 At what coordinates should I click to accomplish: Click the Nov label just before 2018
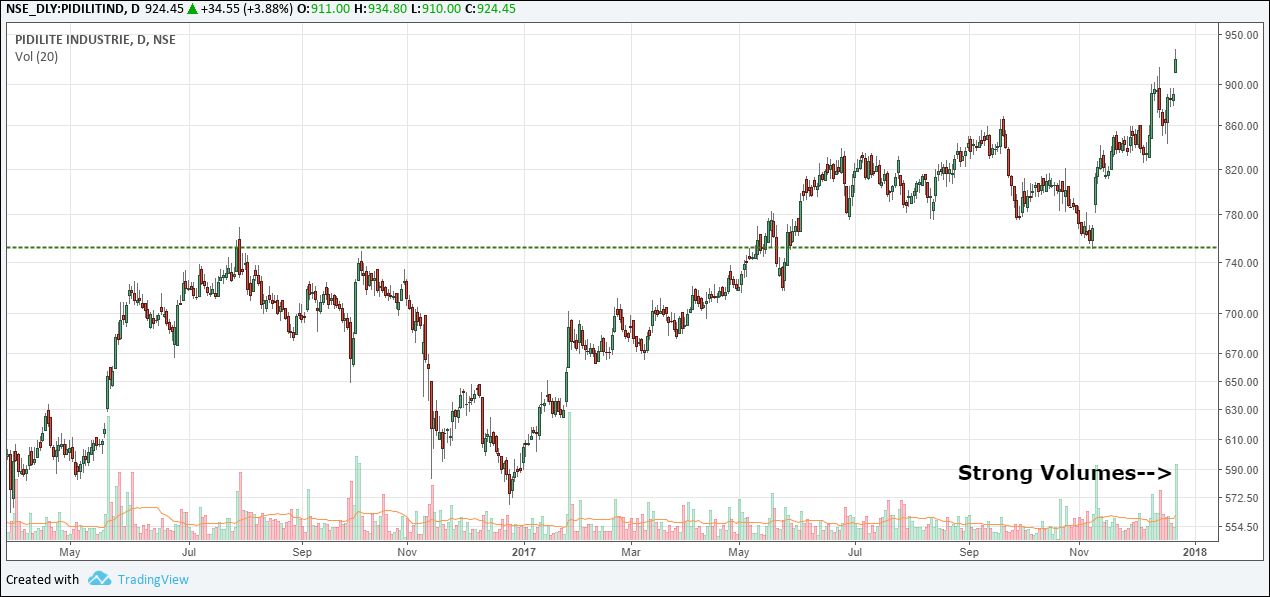pyautogui.click(x=1079, y=551)
